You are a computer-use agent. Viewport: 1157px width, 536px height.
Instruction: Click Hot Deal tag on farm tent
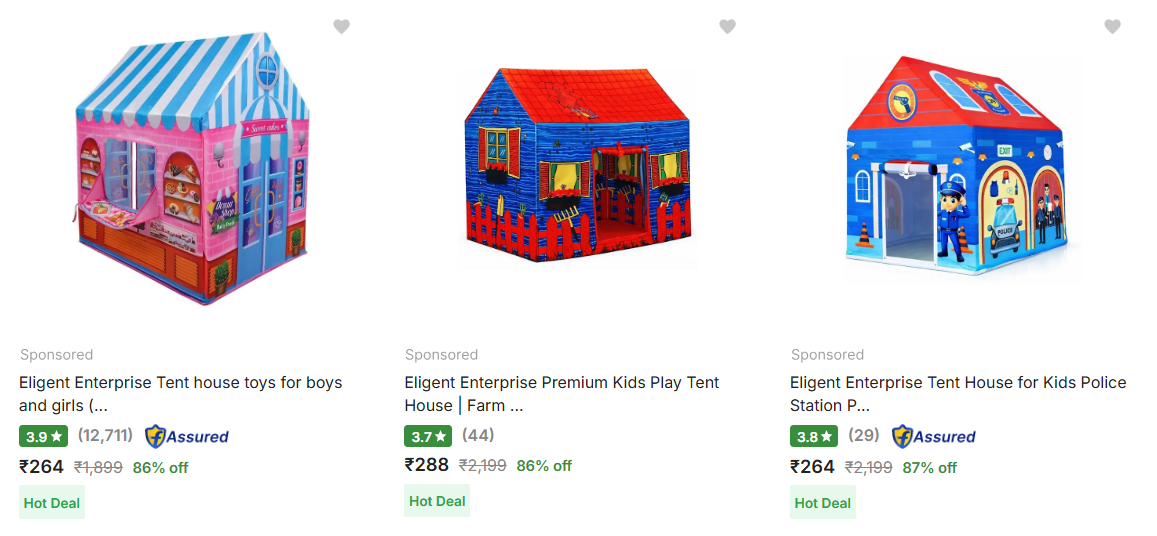pos(437,501)
